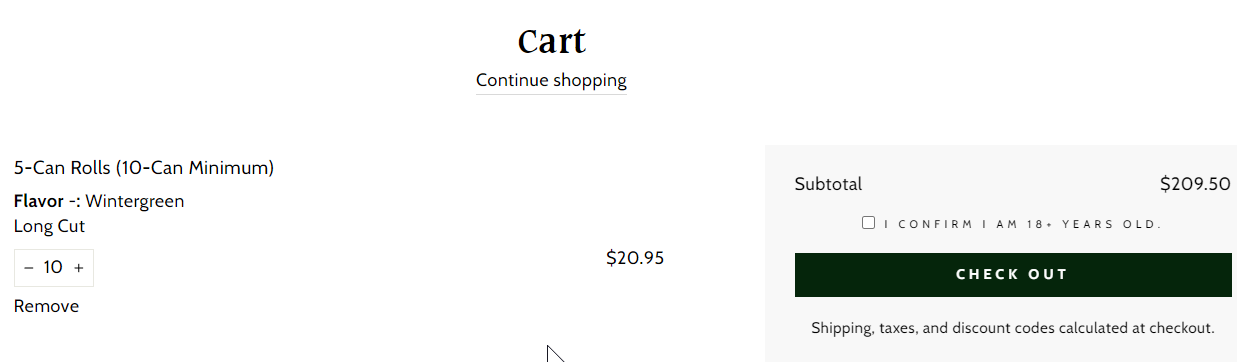Screen dimensions: 1237x362
Task: Tick the 18+ age confirmation checkbox
Action: pos(869,223)
